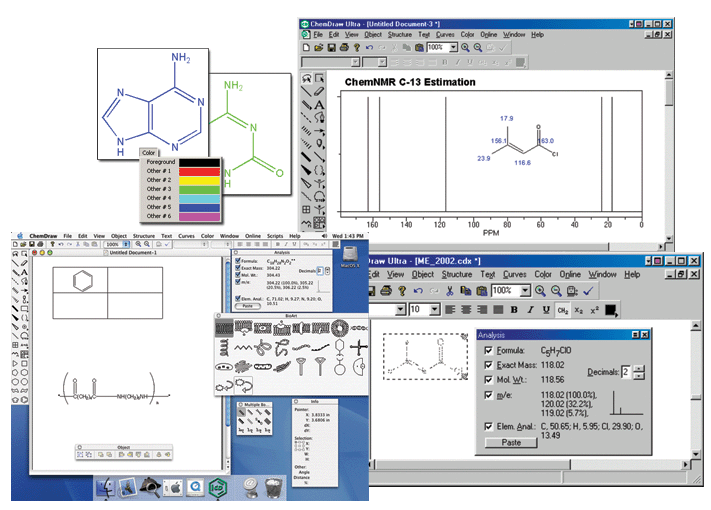The height and width of the screenshot is (510, 711).
Task: Open font size dropdown in Untitled Document-3 window
Action: pyautogui.click(x=382, y=62)
